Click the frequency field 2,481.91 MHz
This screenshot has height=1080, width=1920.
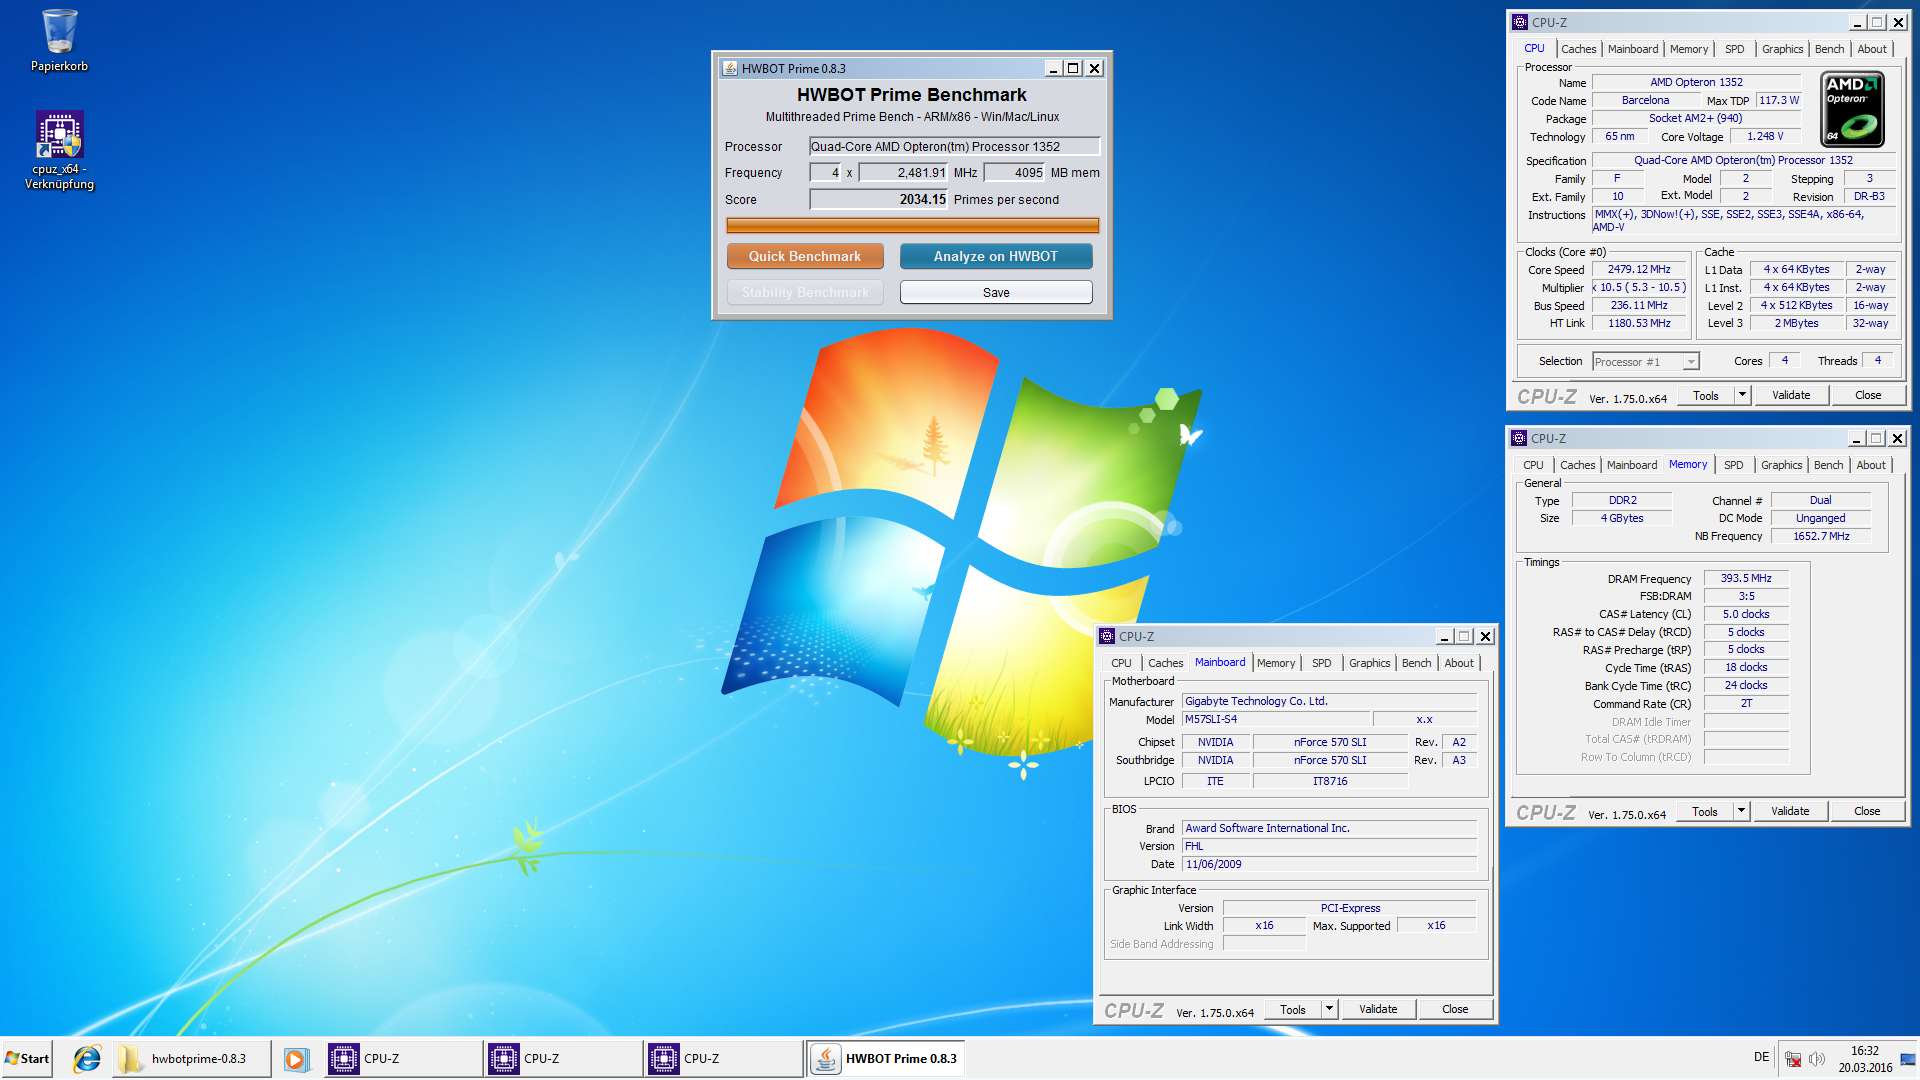[903, 172]
